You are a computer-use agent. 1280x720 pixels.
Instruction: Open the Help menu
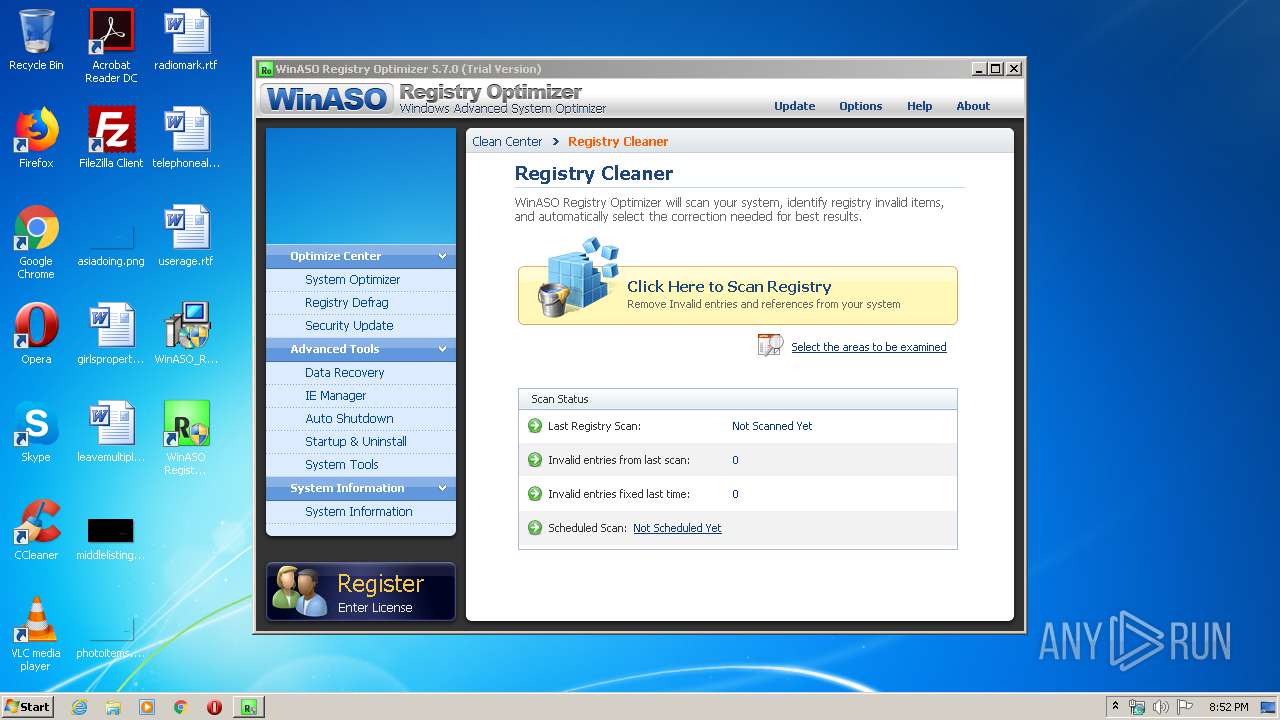(920, 106)
